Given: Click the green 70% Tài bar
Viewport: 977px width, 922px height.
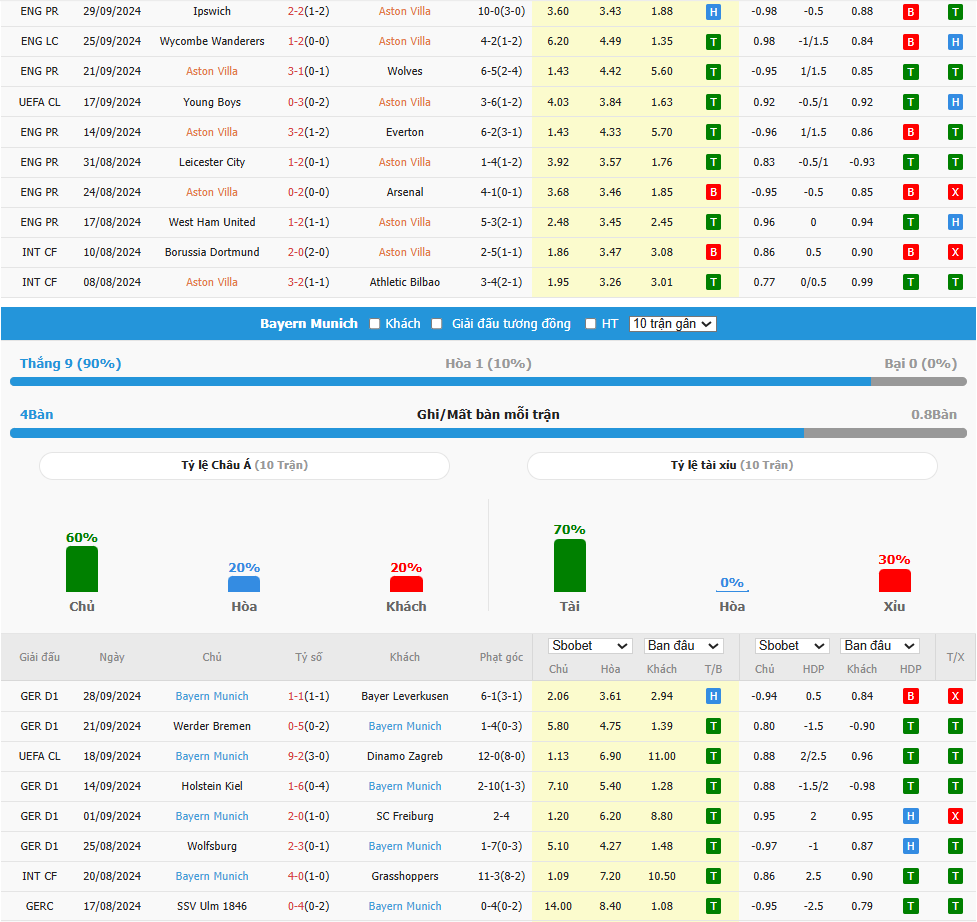Looking at the screenshot, I should pyautogui.click(x=570, y=566).
